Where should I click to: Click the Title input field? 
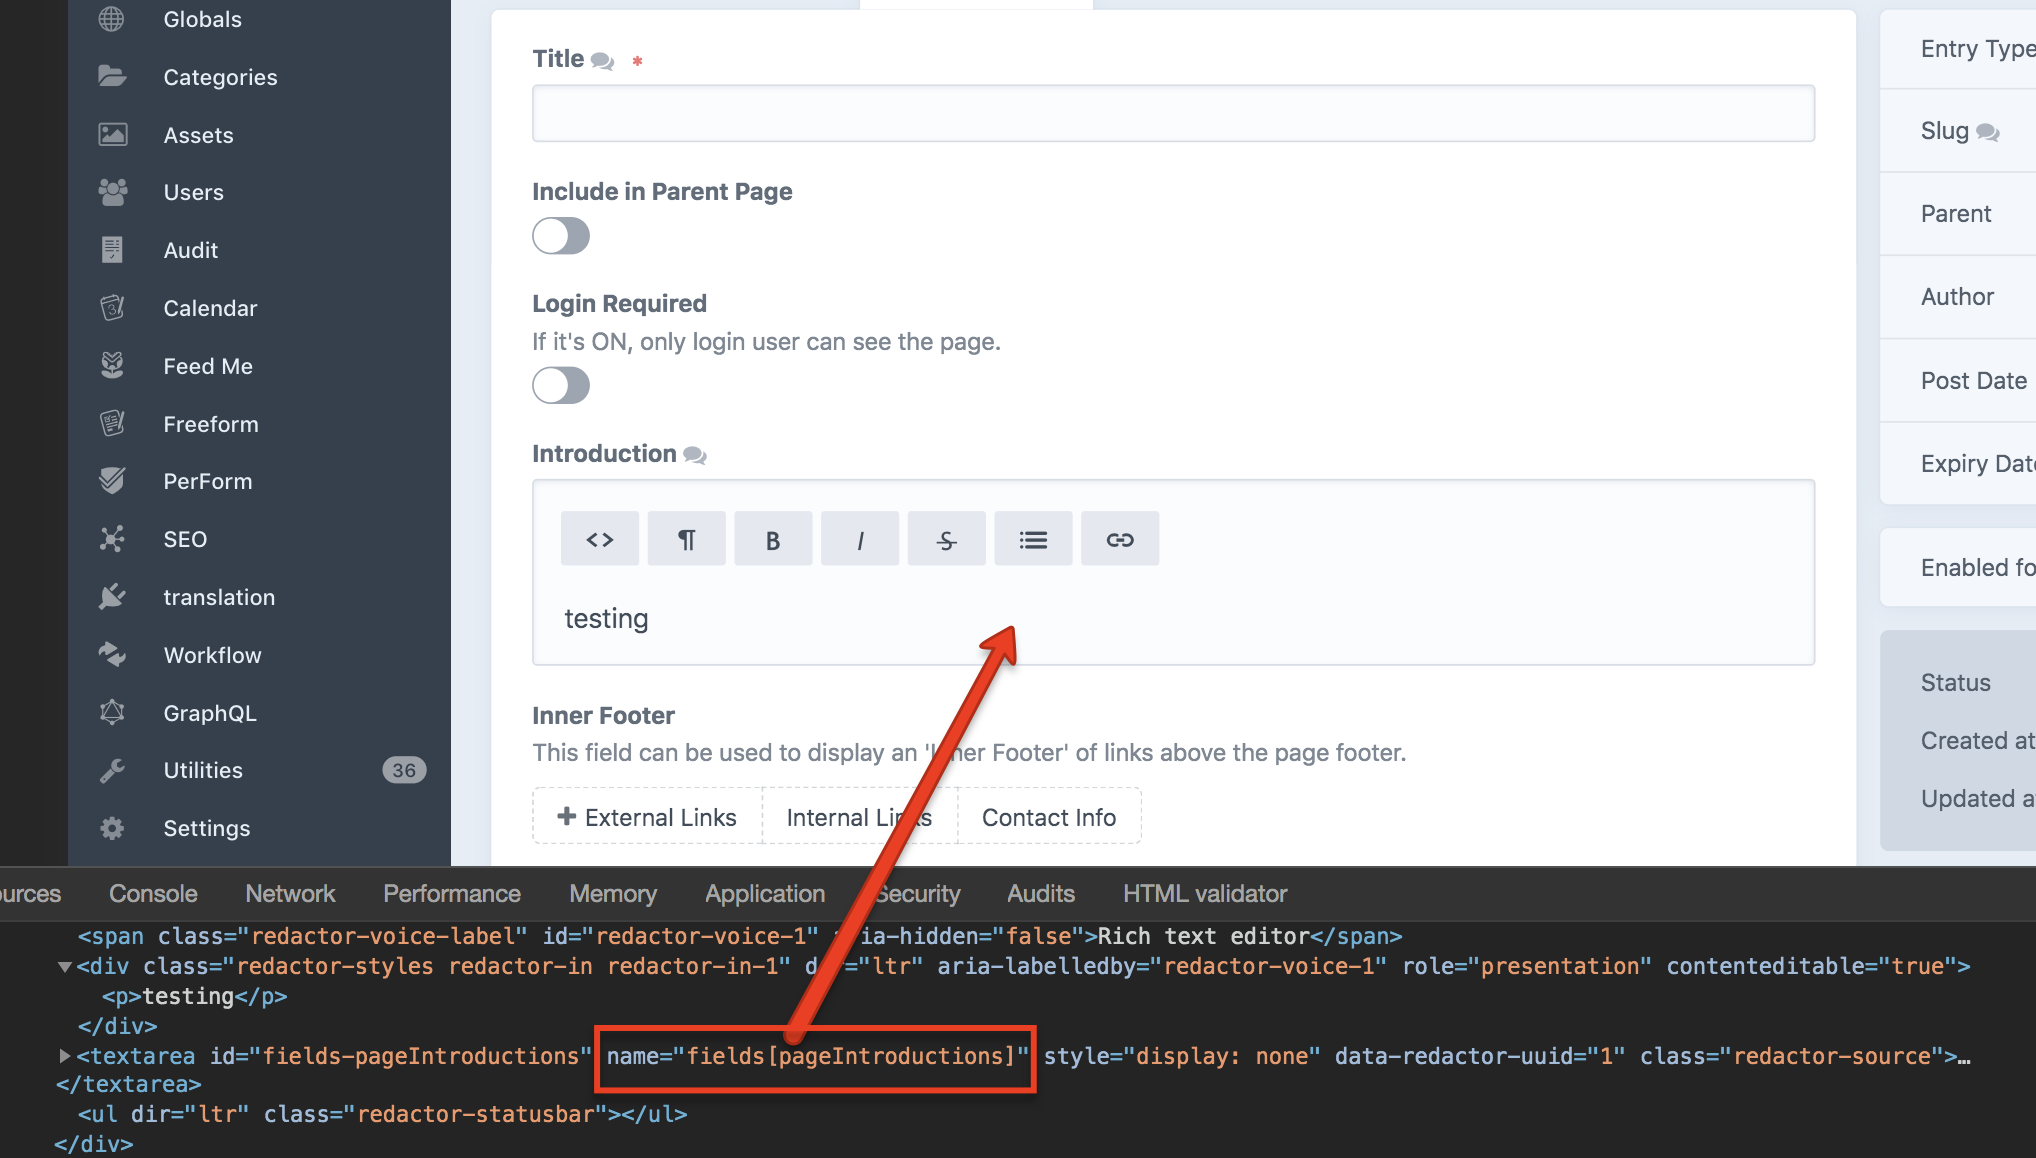point(1171,113)
